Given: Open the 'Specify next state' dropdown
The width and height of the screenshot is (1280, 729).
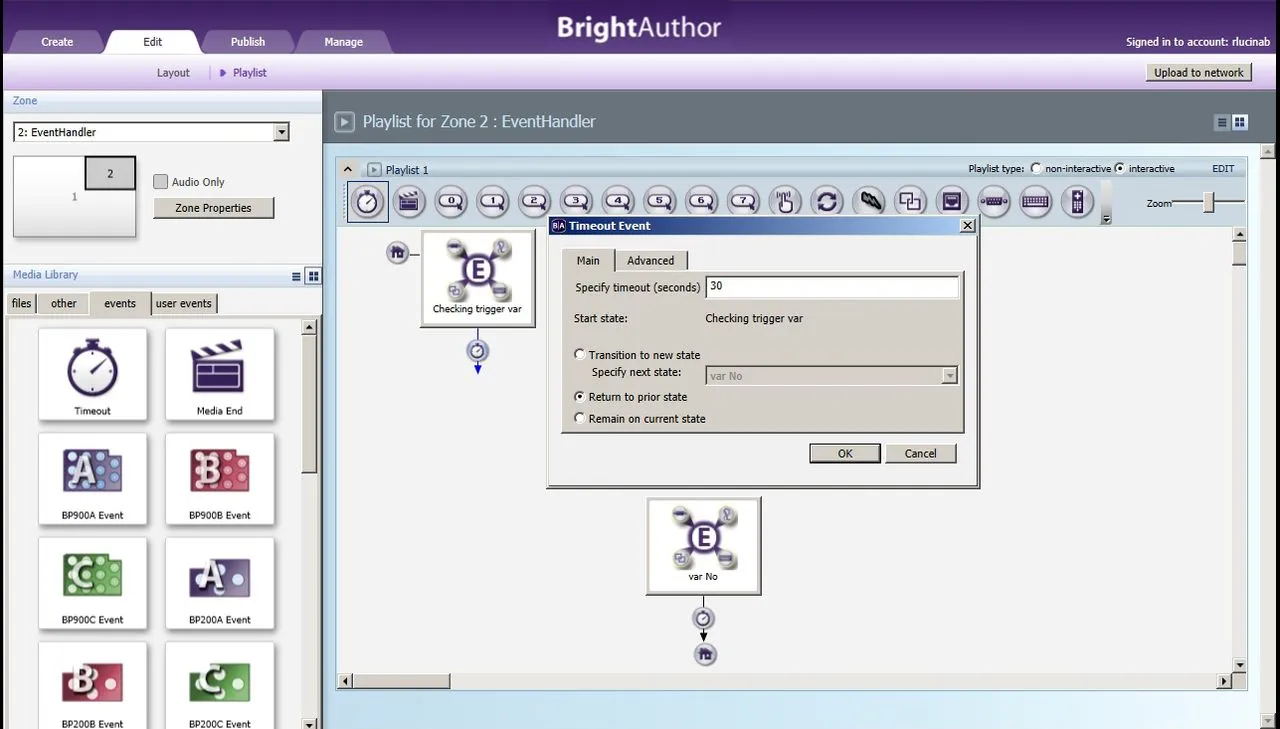Looking at the screenshot, I should point(950,376).
